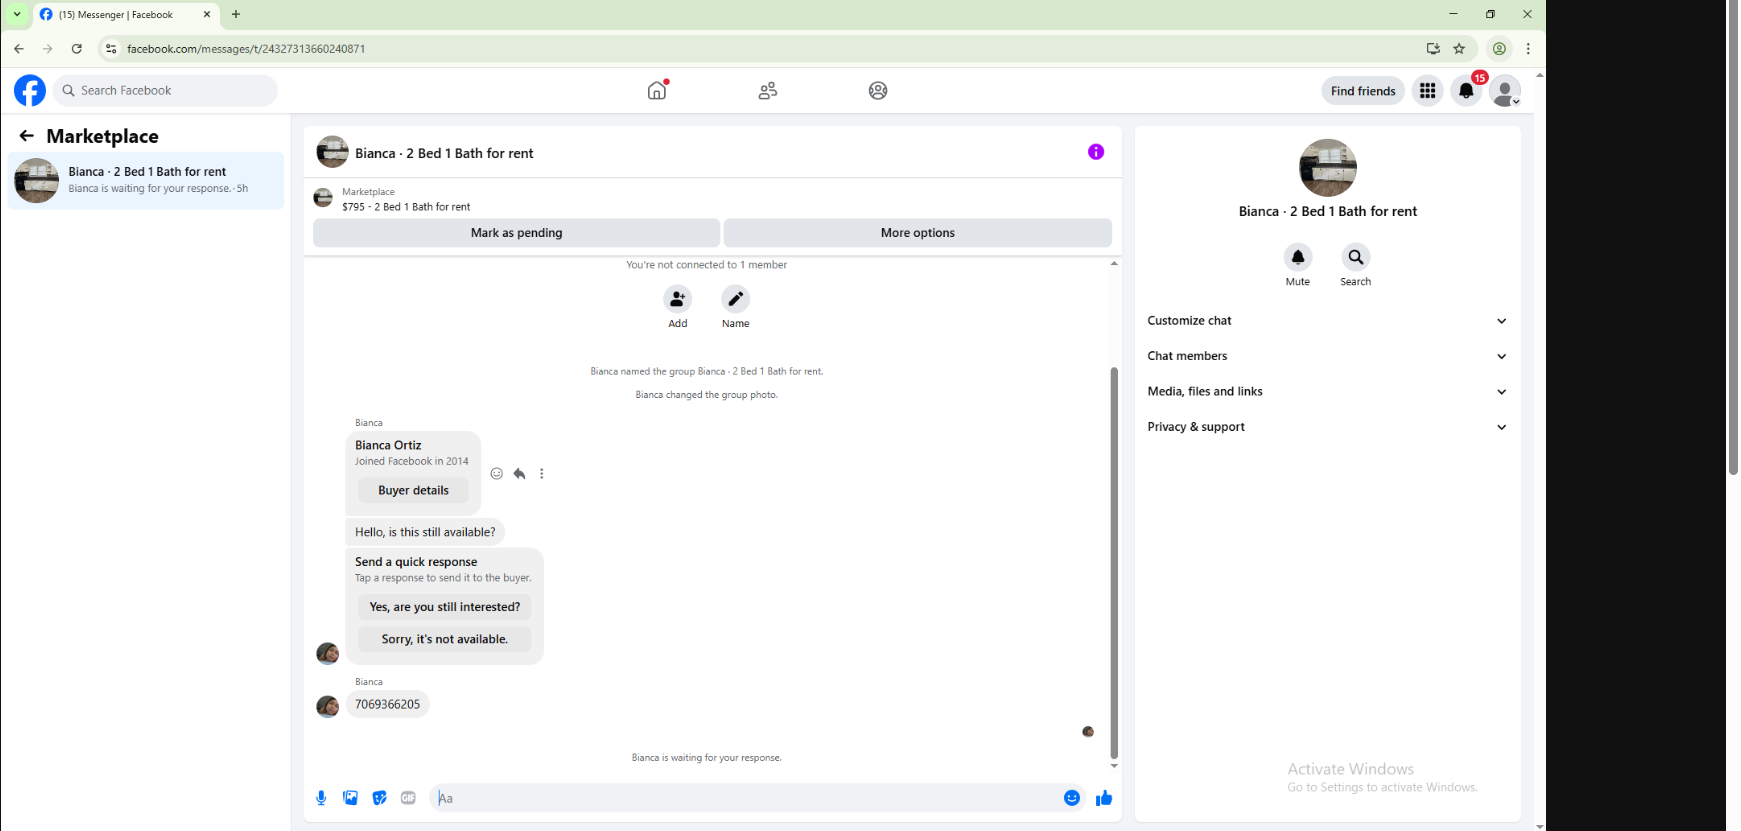Click the Hello, is this still available? message
Viewport: 1741px width, 831px height.
pyautogui.click(x=425, y=532)
